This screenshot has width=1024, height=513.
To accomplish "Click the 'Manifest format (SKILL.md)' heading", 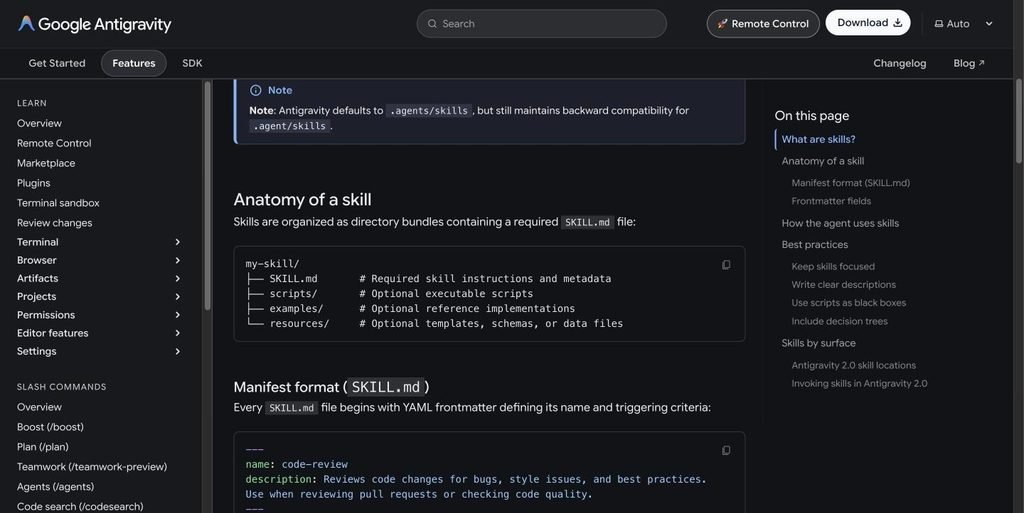I will click(x=331, y=387).
